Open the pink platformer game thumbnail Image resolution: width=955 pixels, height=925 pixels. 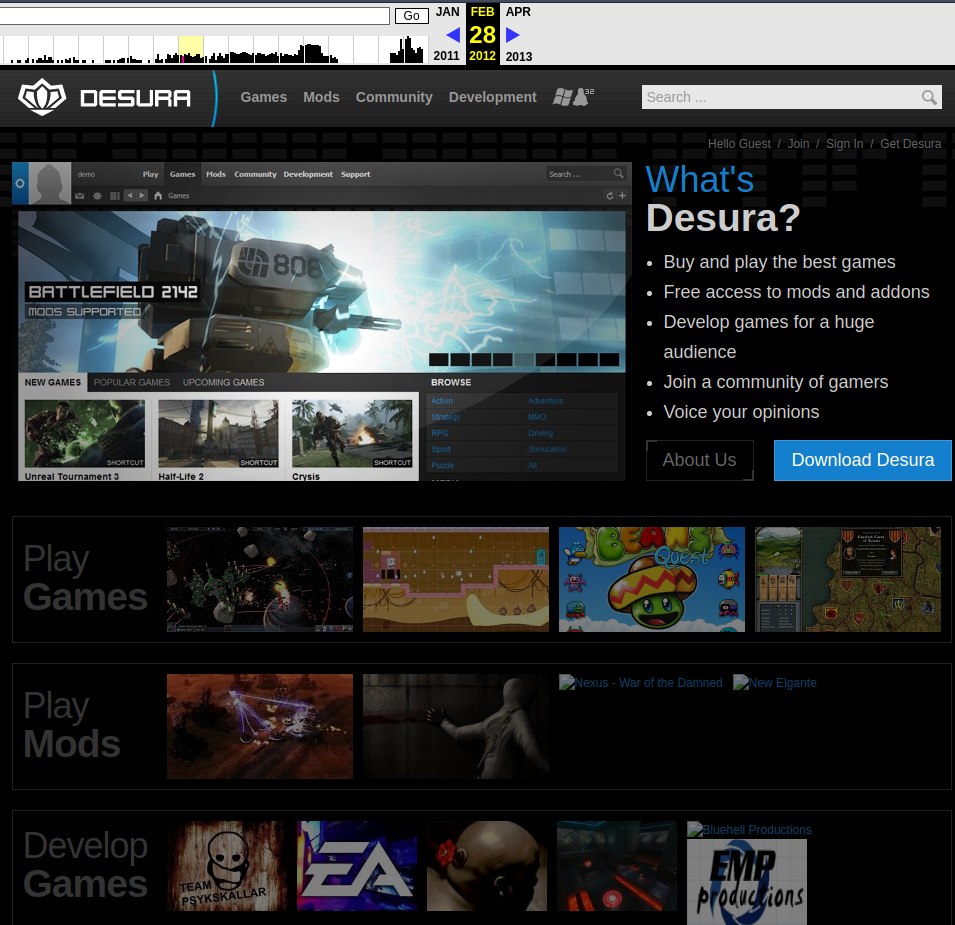pos(456,579)
